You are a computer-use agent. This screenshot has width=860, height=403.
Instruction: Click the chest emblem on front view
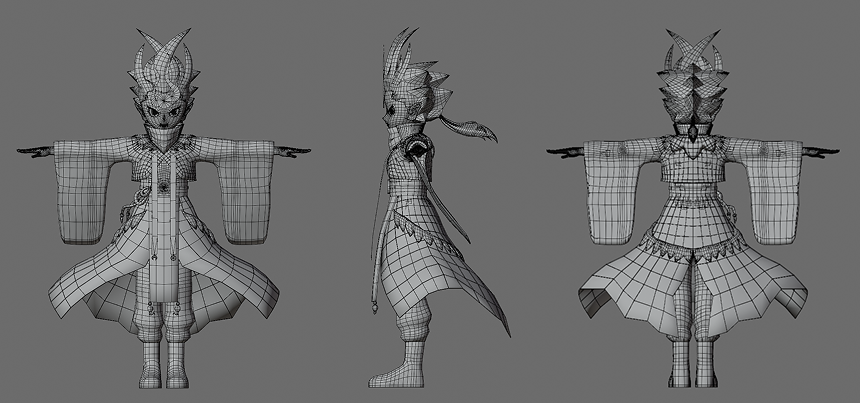(164, 184)
